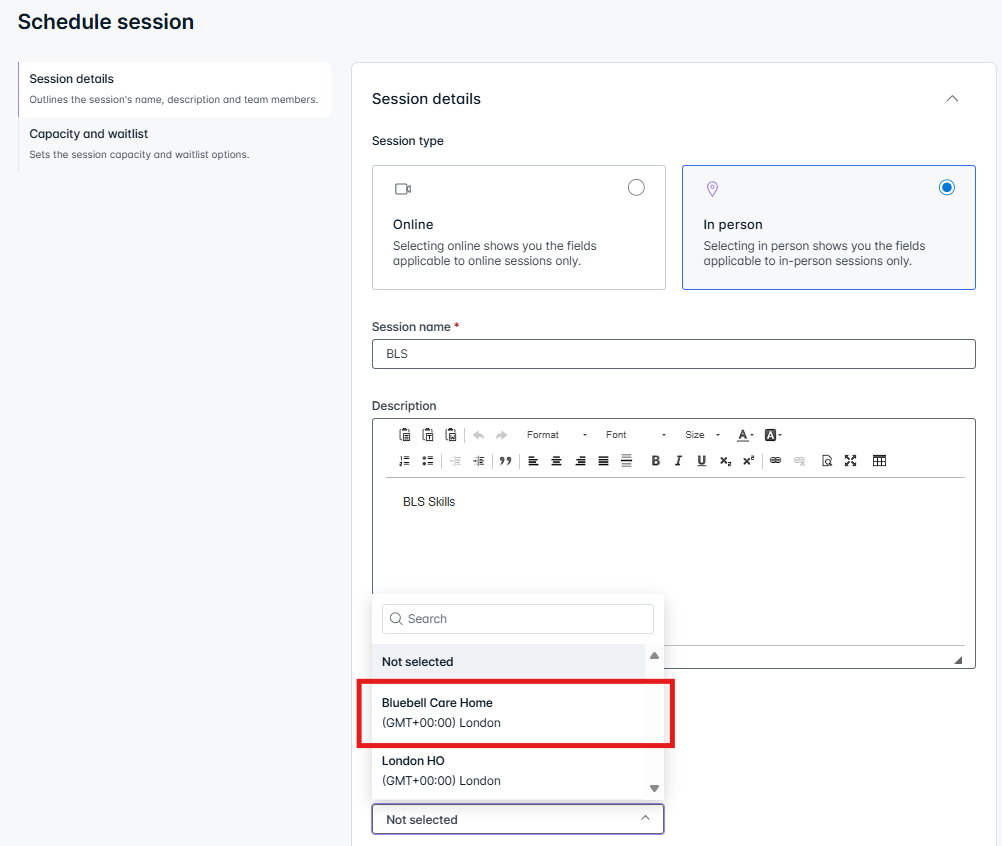Click the Underline icon in the toolbar
This screenshot has width=1002, height=846.
(x=701, y=461)
